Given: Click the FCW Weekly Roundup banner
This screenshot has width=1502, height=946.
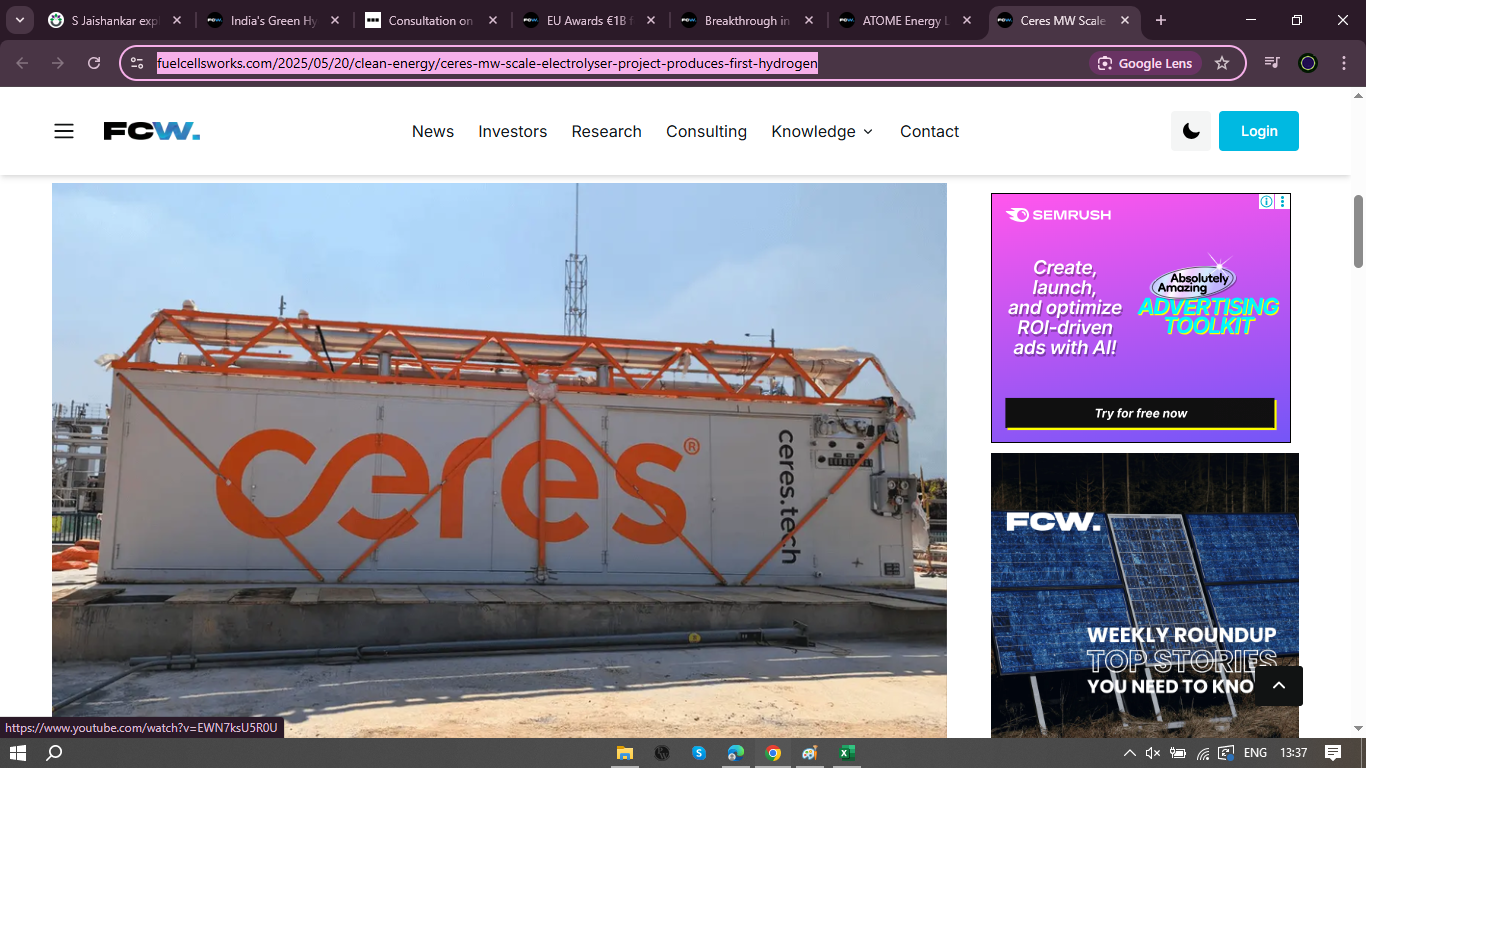Looking at the screenshot, I should point(1145,595).
